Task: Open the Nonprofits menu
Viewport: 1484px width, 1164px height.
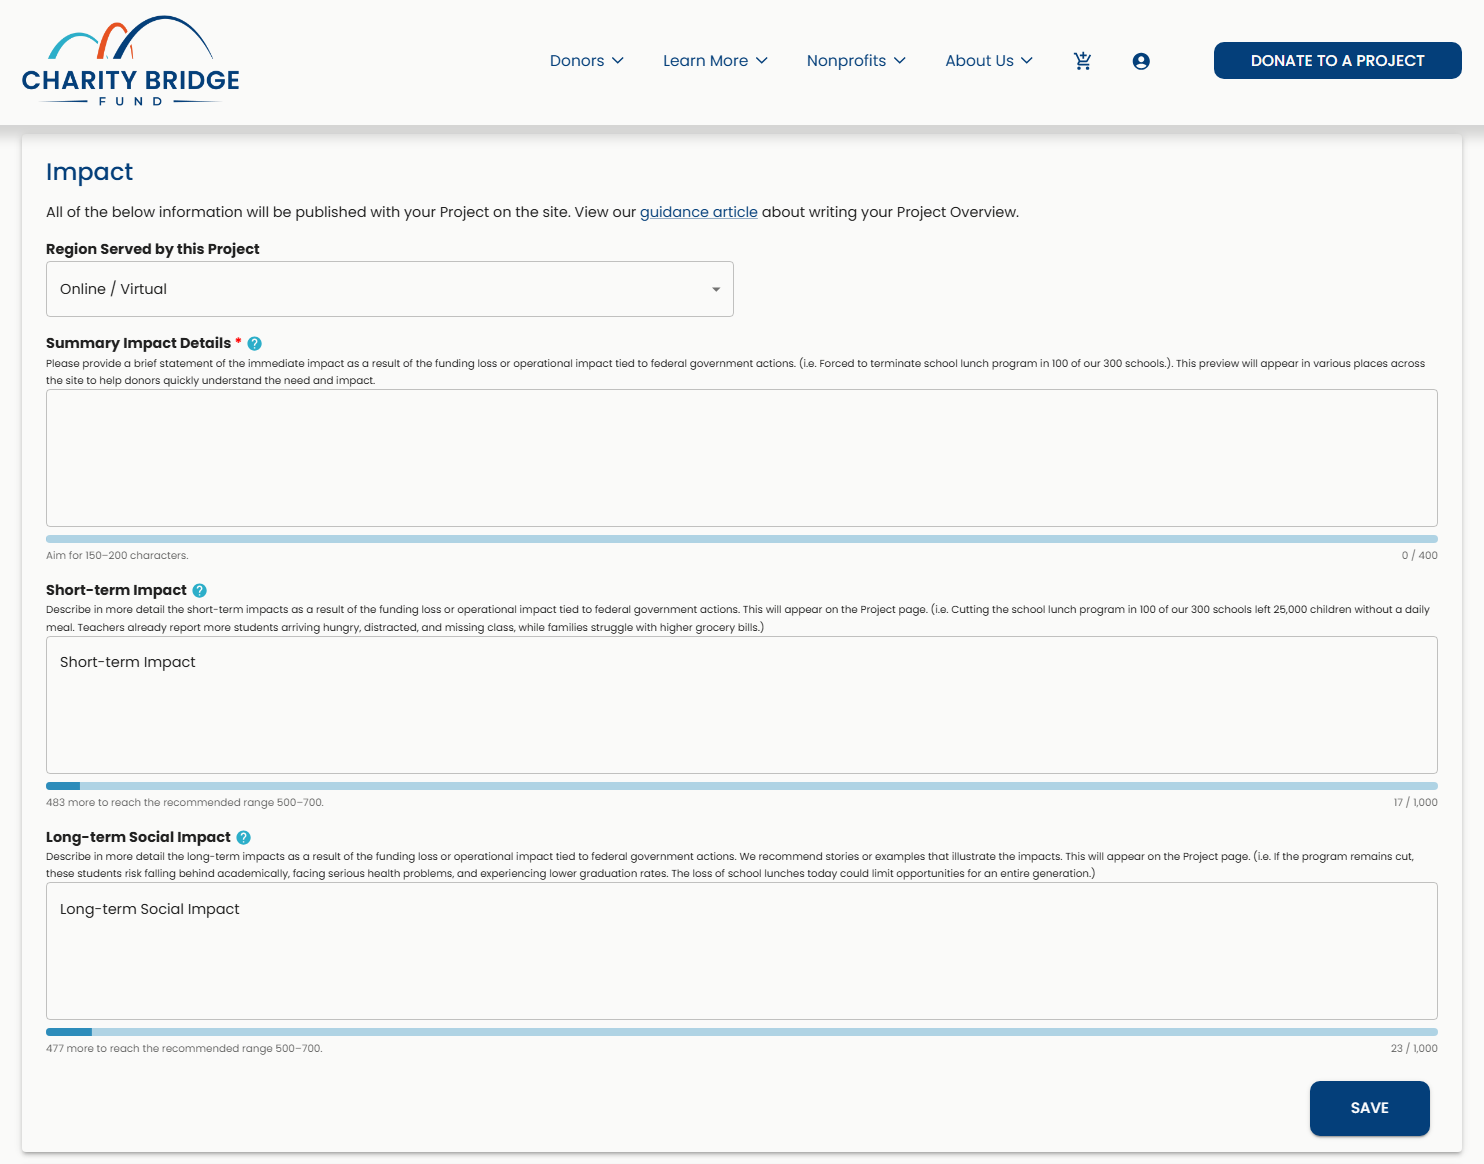Action: pyautogui.click(x=857, y=61)
